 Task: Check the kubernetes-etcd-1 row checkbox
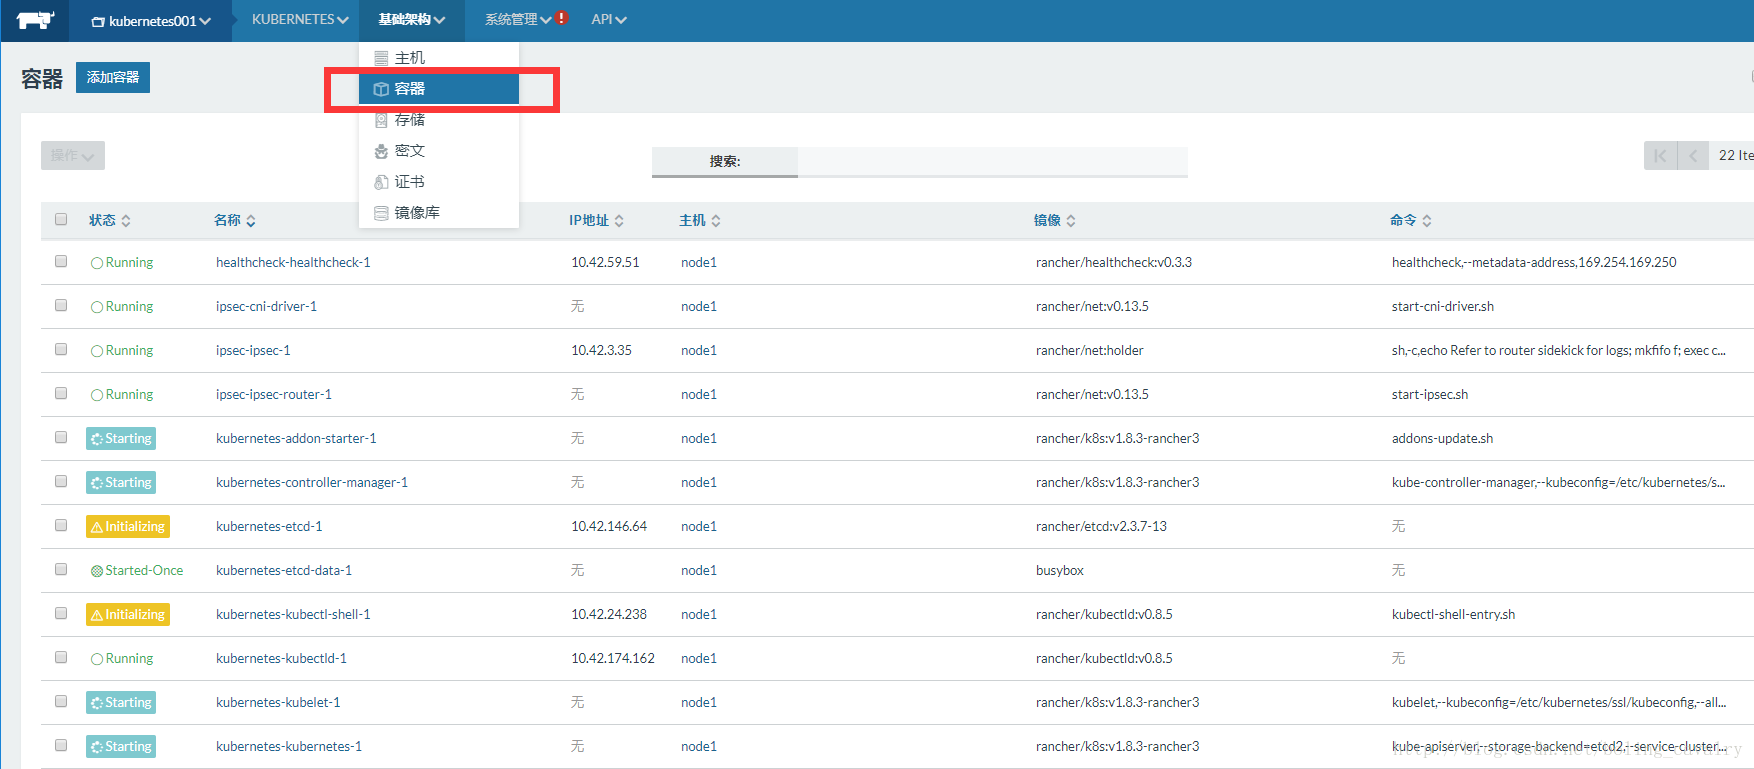(61, 525)
